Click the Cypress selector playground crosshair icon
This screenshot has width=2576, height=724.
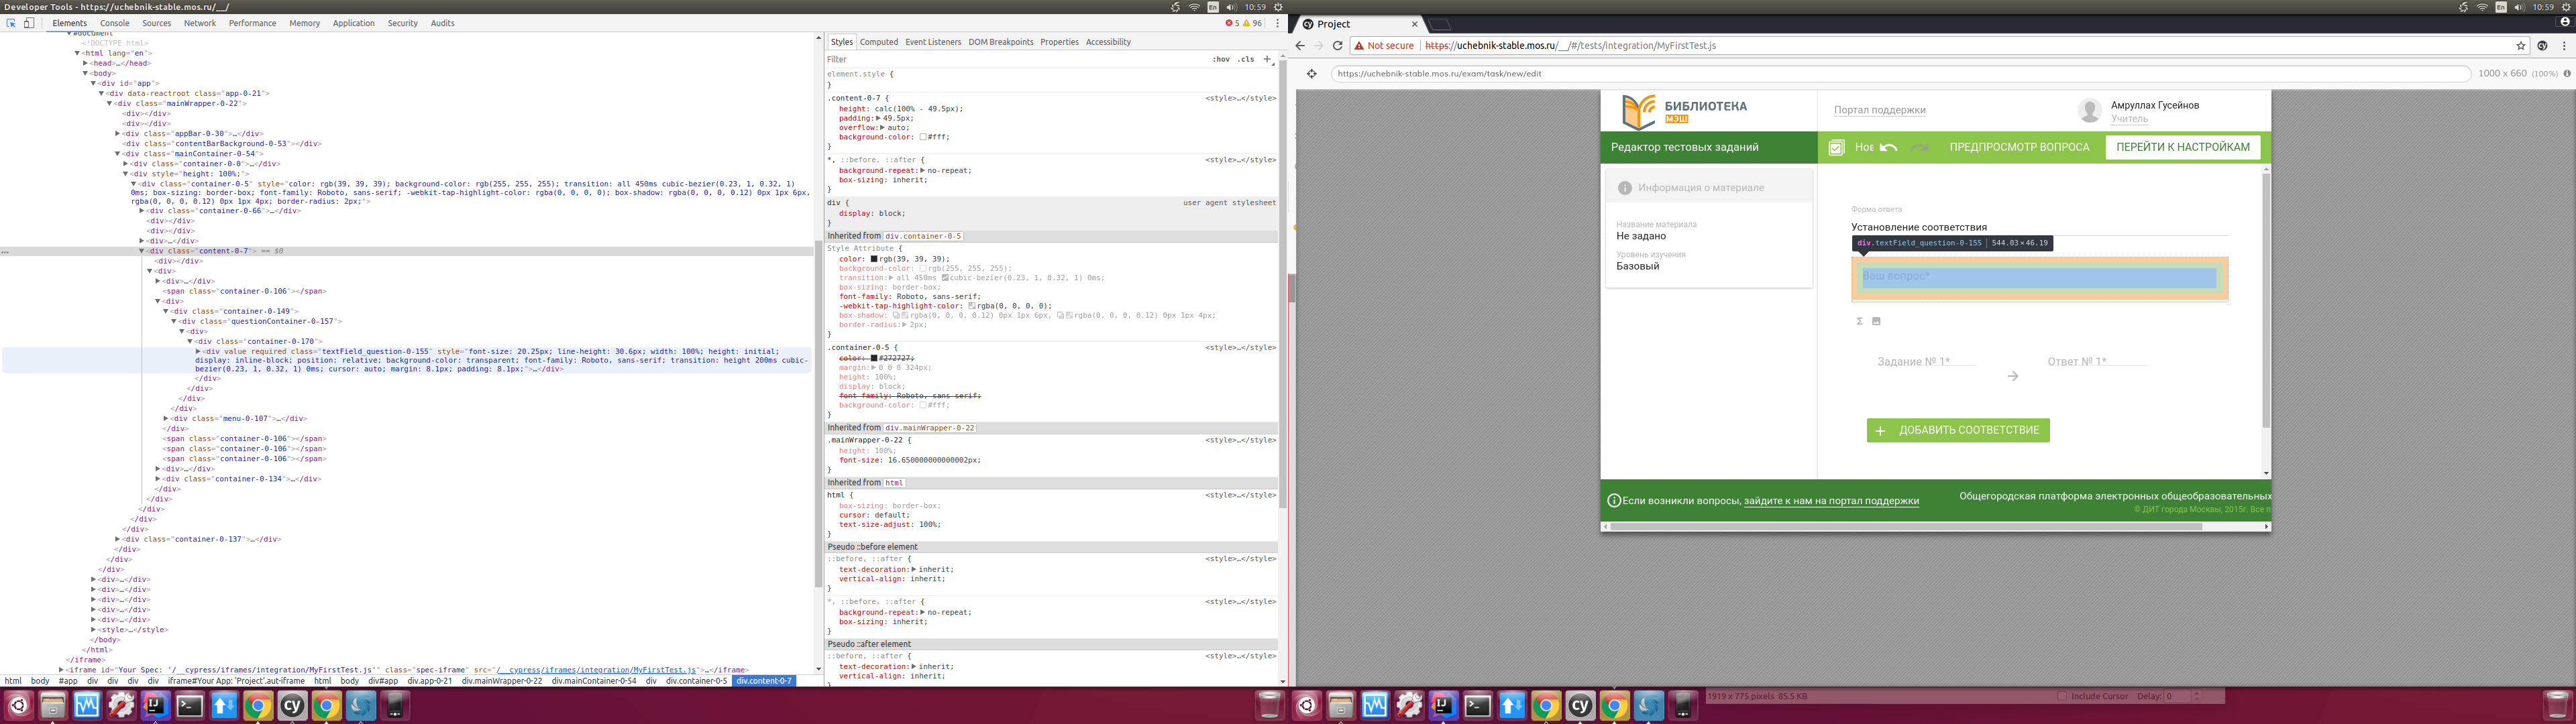[1312, 73]
